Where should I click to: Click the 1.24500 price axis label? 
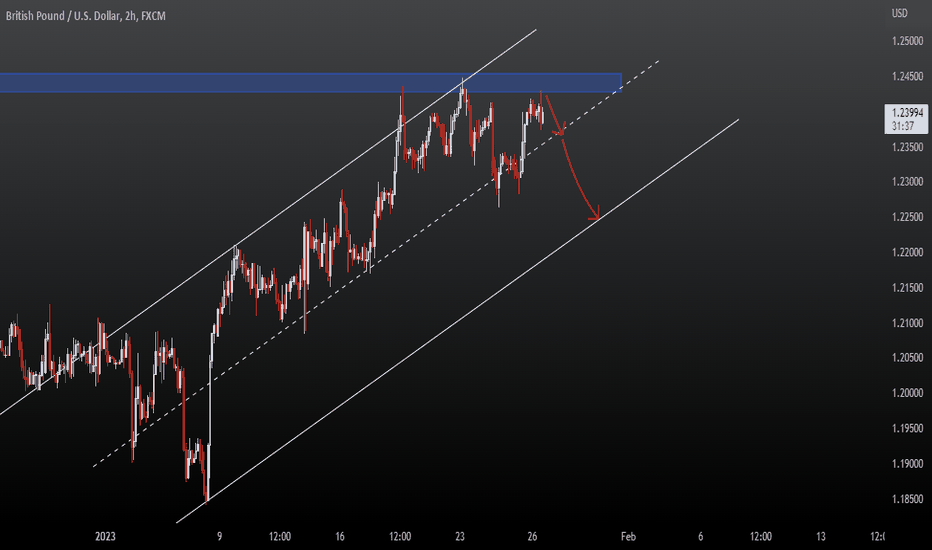point(907,76)
